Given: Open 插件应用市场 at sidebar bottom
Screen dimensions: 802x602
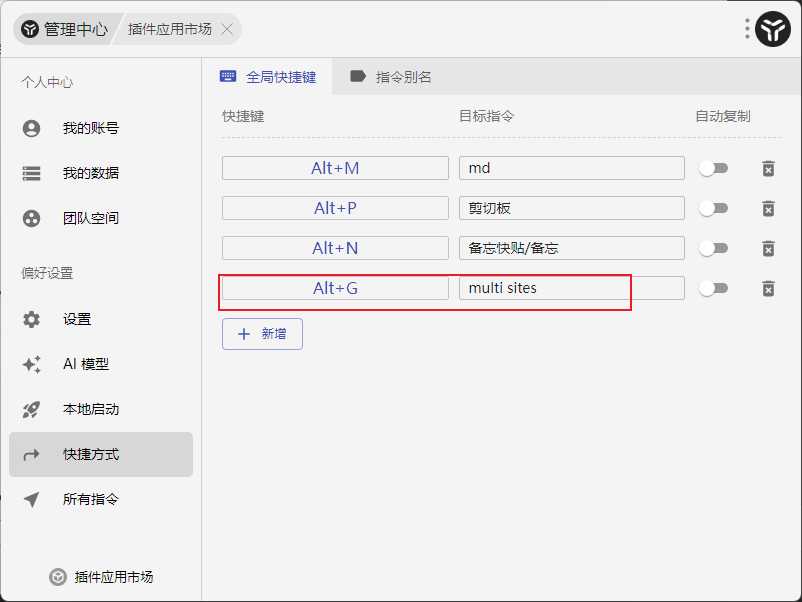Looking at the screenshot, I should click(101, 577).
